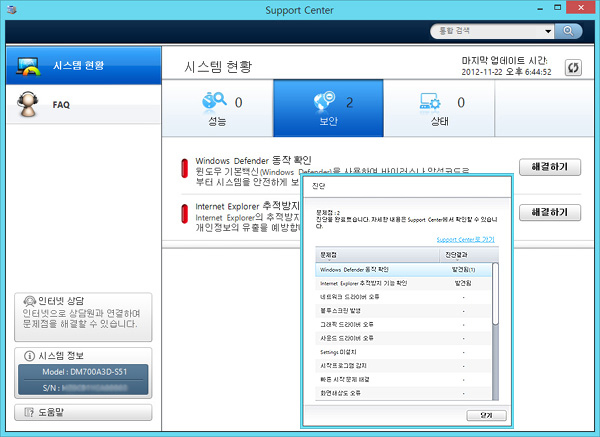The height and width of the screenshot is (437, 600).
Task: Select the 화면해상도 오류 row
Action: 403,393
